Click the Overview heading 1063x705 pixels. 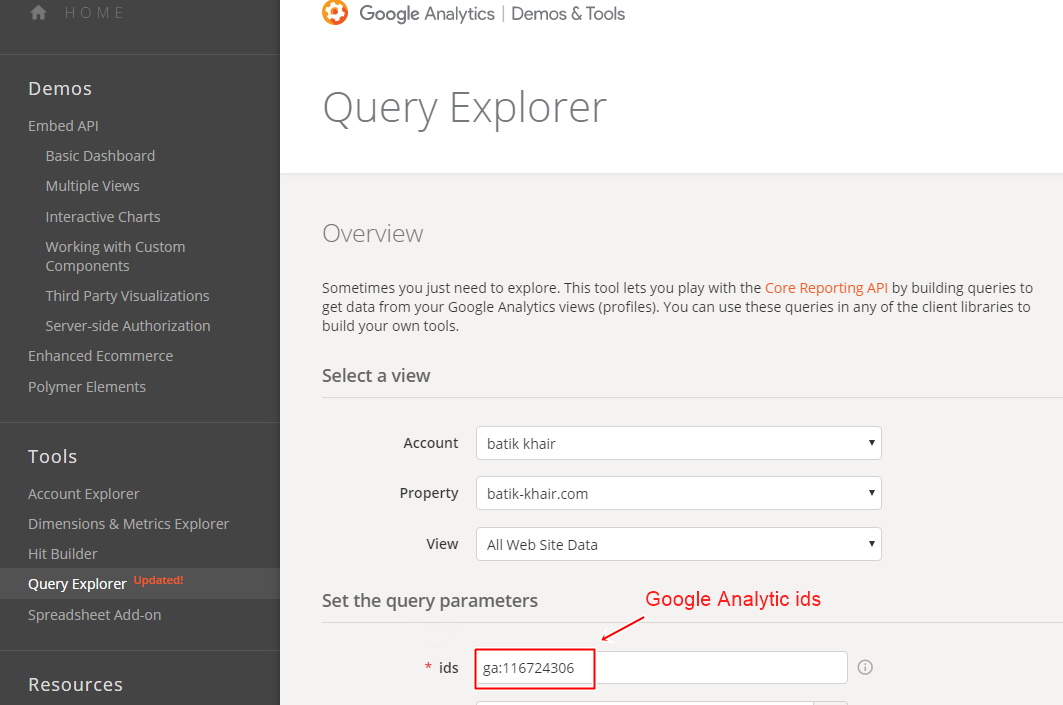(373, 233)
